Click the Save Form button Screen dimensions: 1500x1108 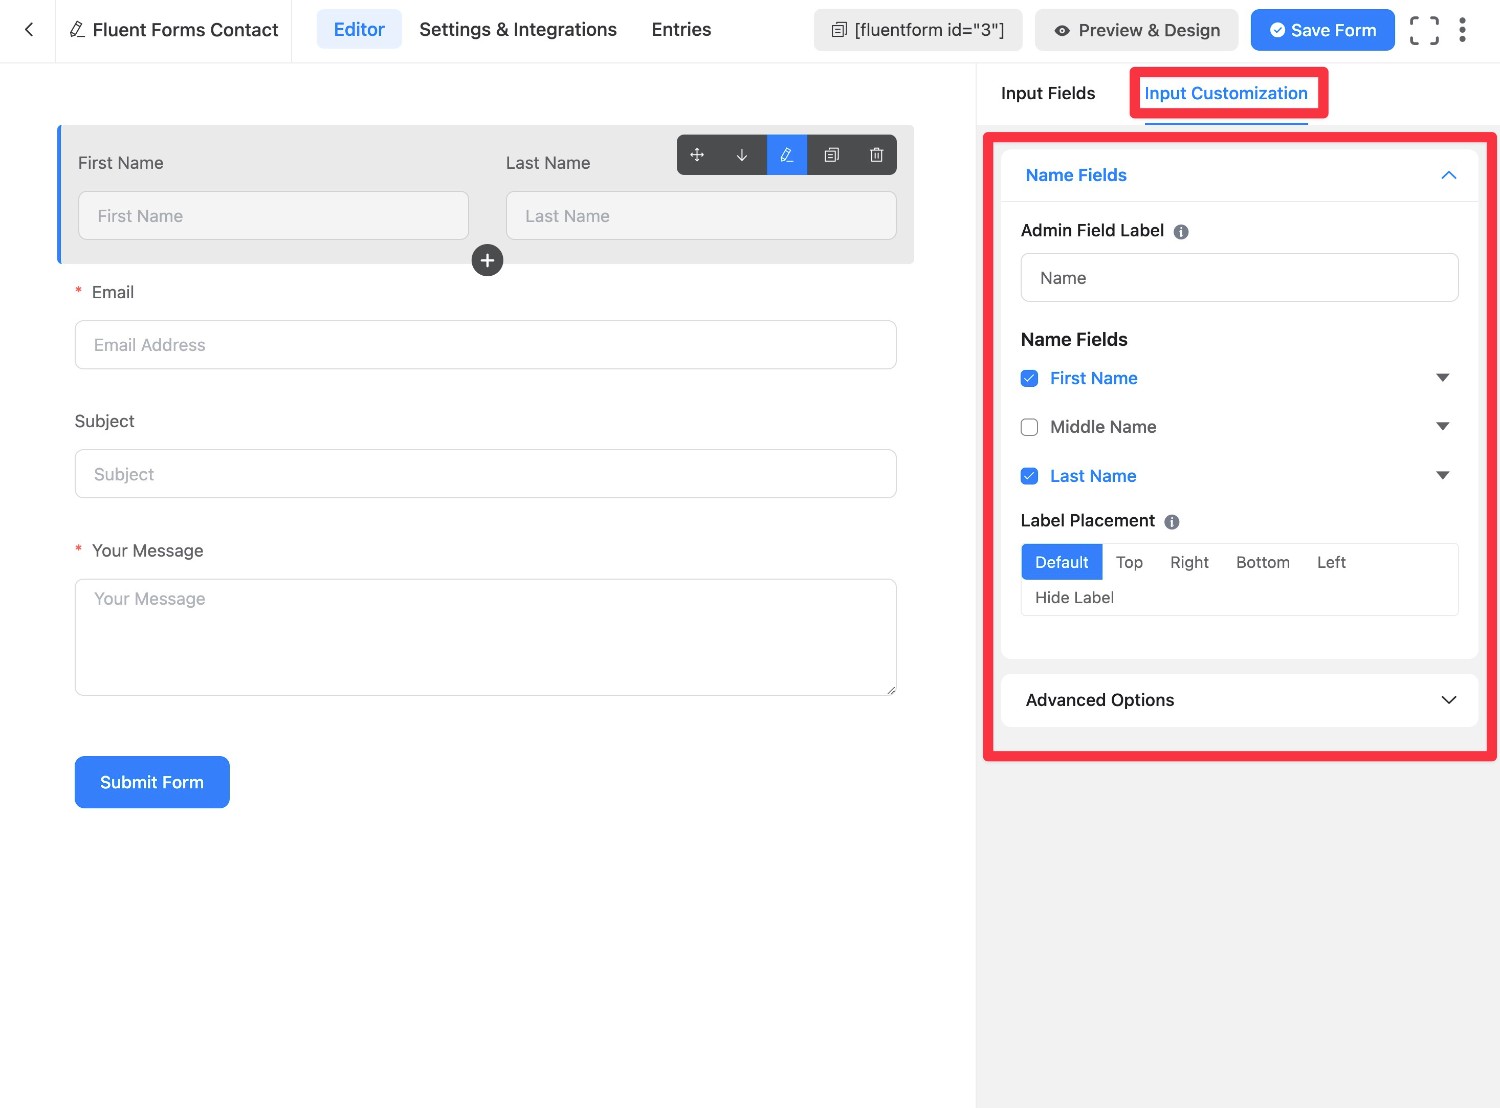click(x=1322, y=30)
